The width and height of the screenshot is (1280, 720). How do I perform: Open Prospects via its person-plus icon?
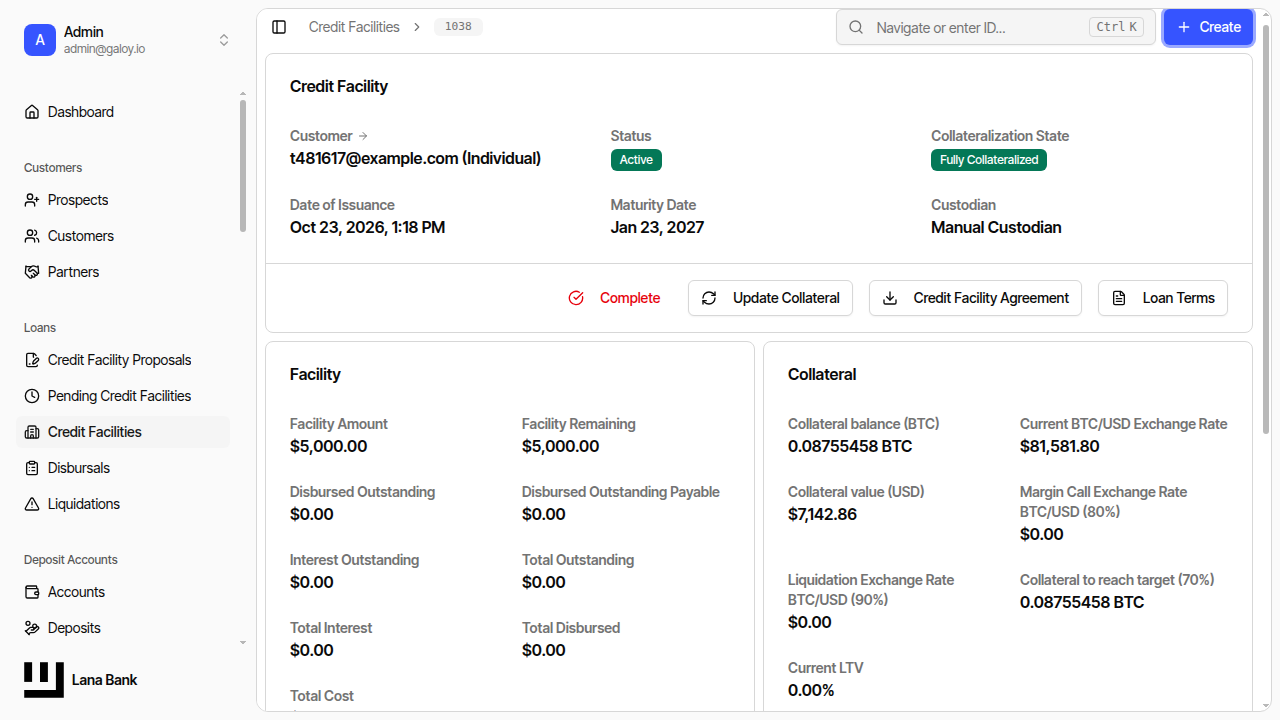(x=32, y=200)
